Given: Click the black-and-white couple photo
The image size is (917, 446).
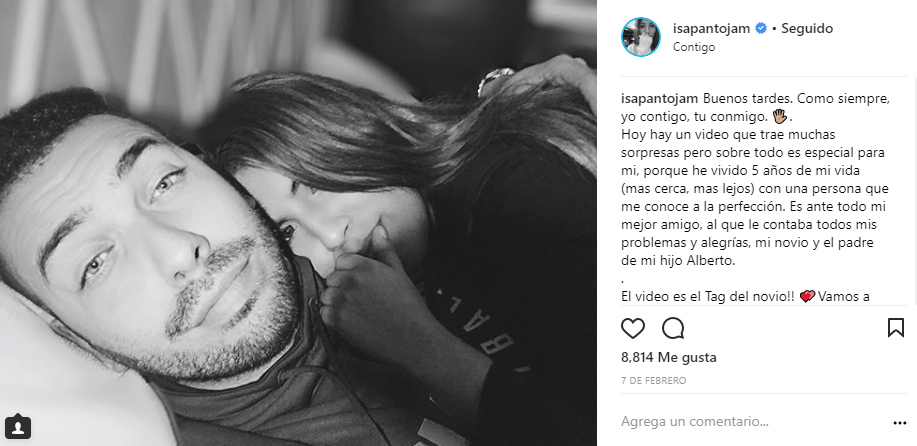Looking at the screenshot, I should 298,223.
